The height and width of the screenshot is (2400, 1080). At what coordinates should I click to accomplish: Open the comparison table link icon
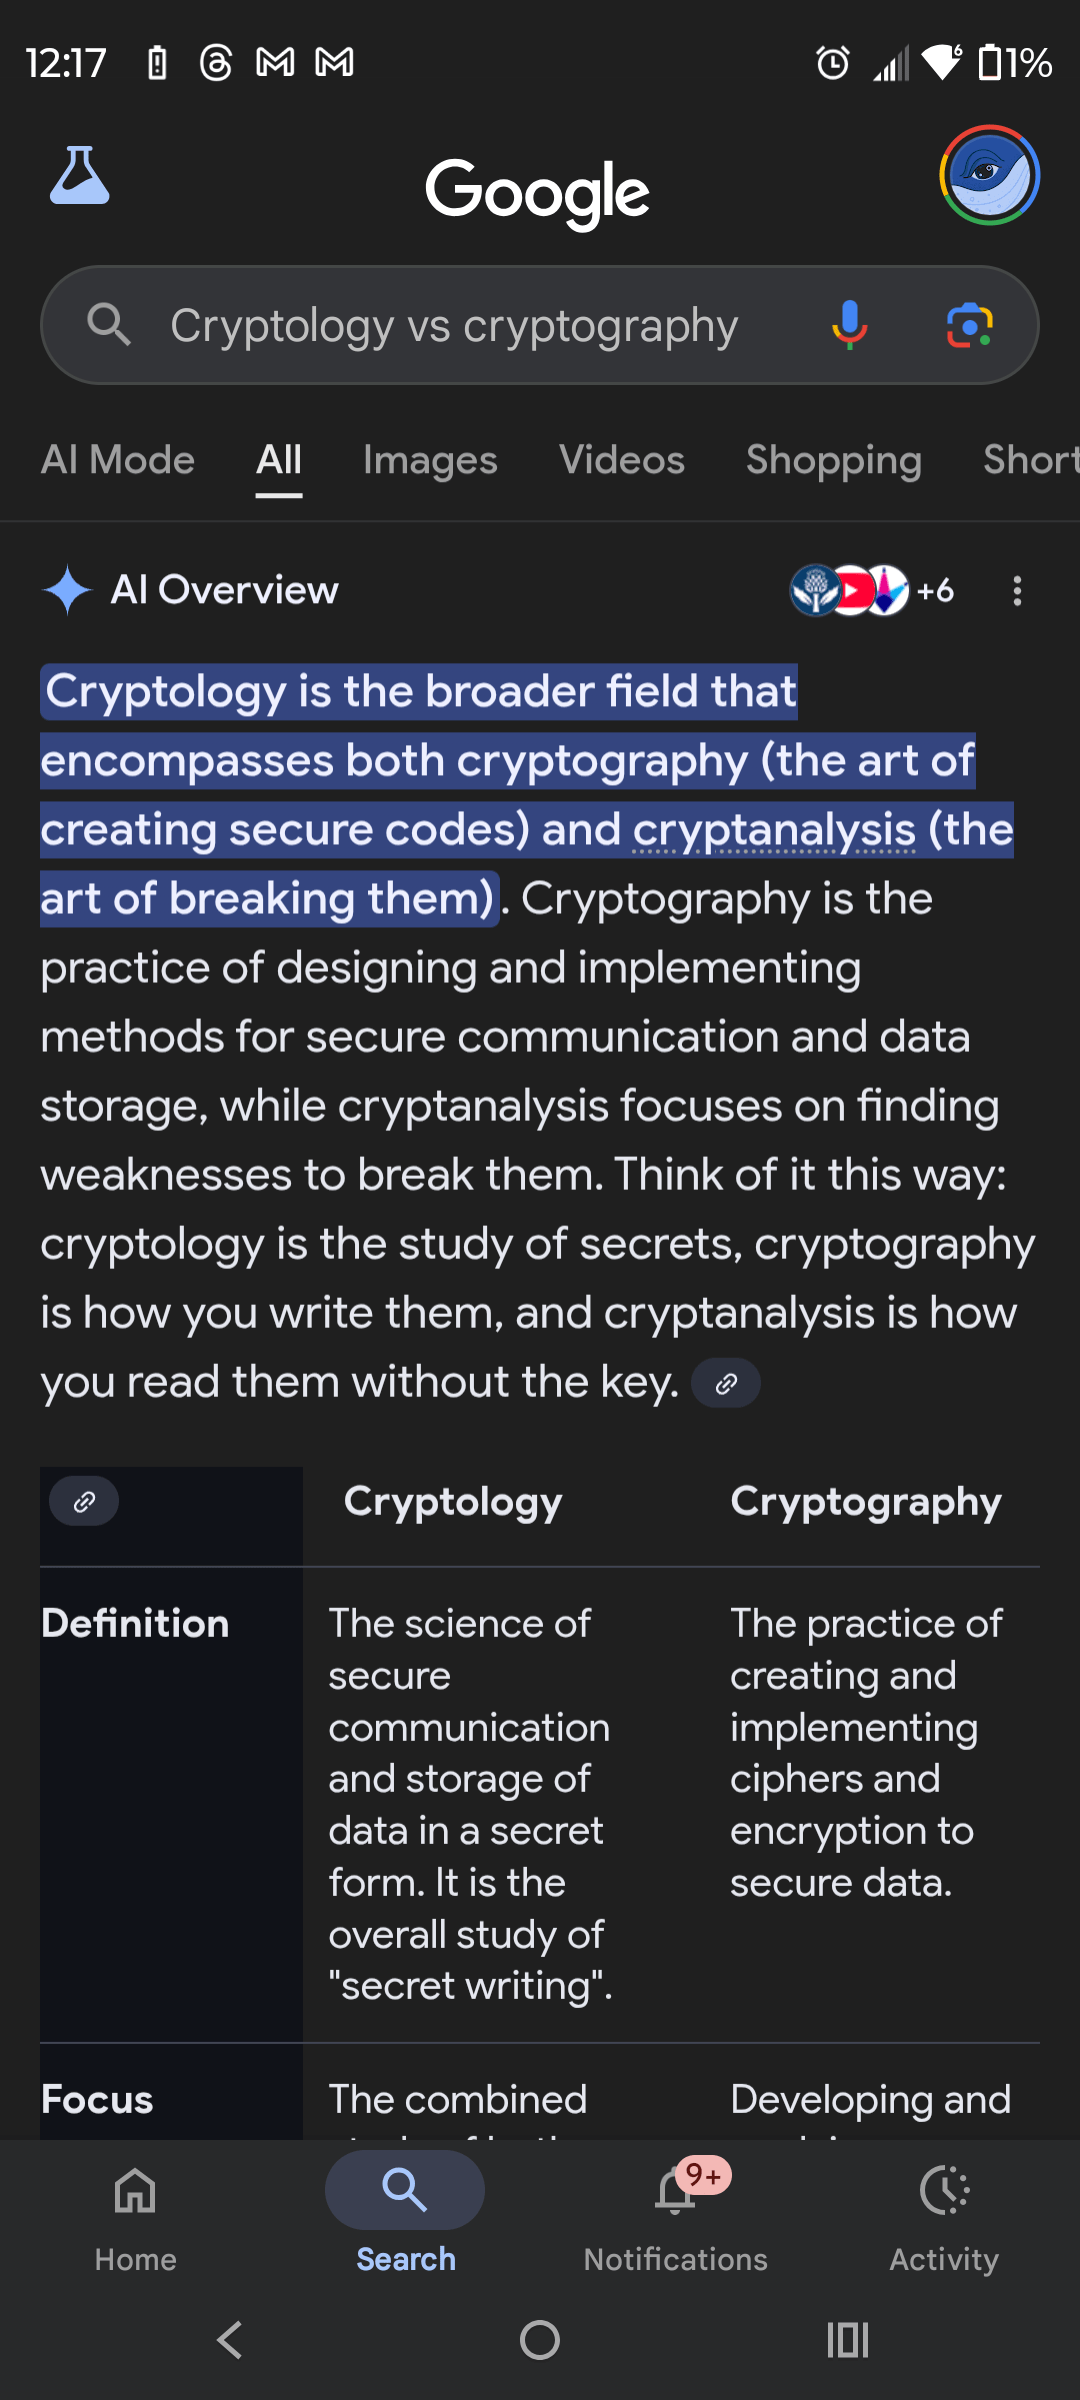pyautogui.click(x=83, y=1501)
